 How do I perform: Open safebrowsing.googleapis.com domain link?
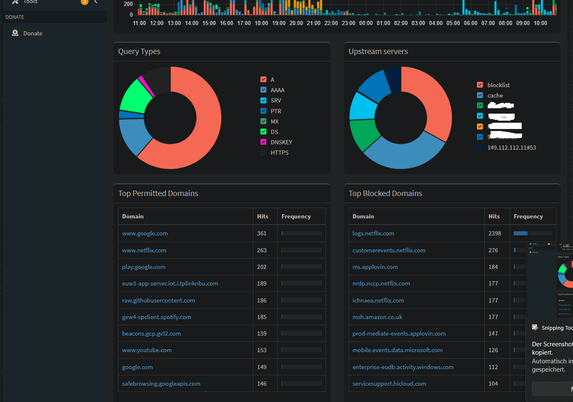pos(161,383)
